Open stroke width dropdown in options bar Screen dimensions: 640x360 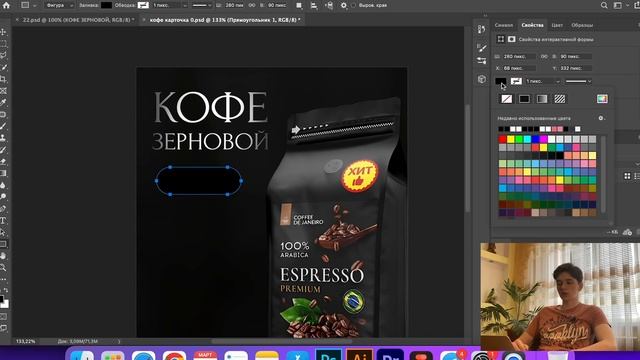pos(184,5)
